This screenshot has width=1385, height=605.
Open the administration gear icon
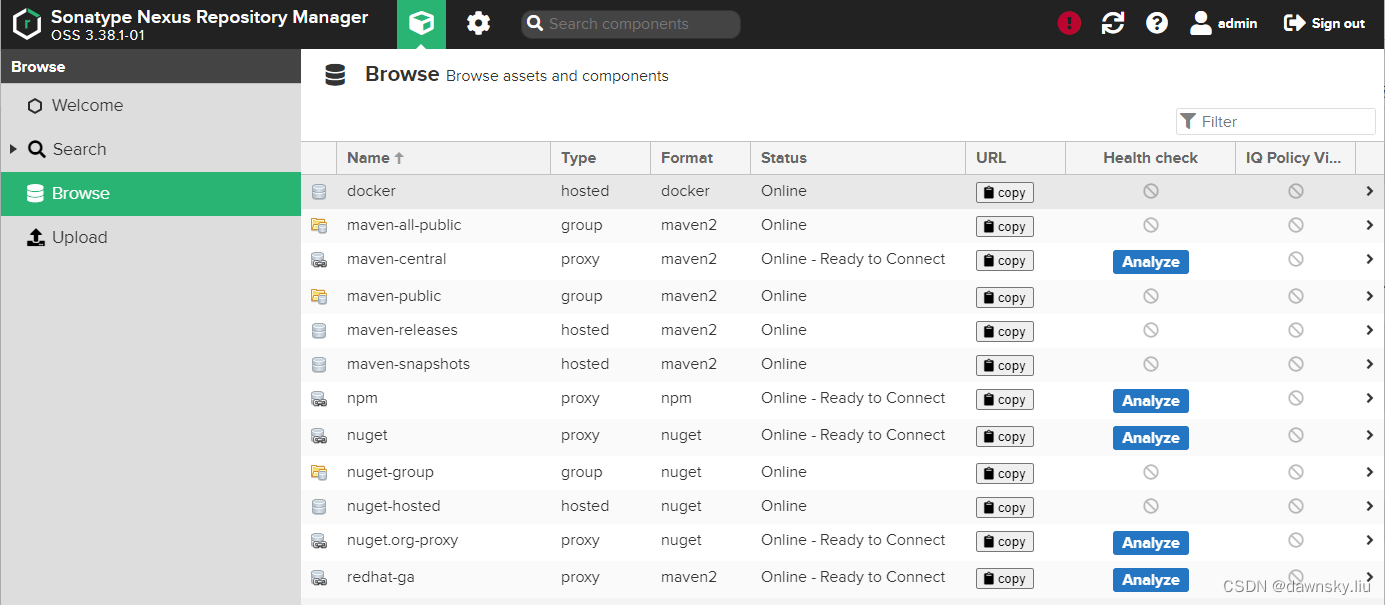coord(479,24)
